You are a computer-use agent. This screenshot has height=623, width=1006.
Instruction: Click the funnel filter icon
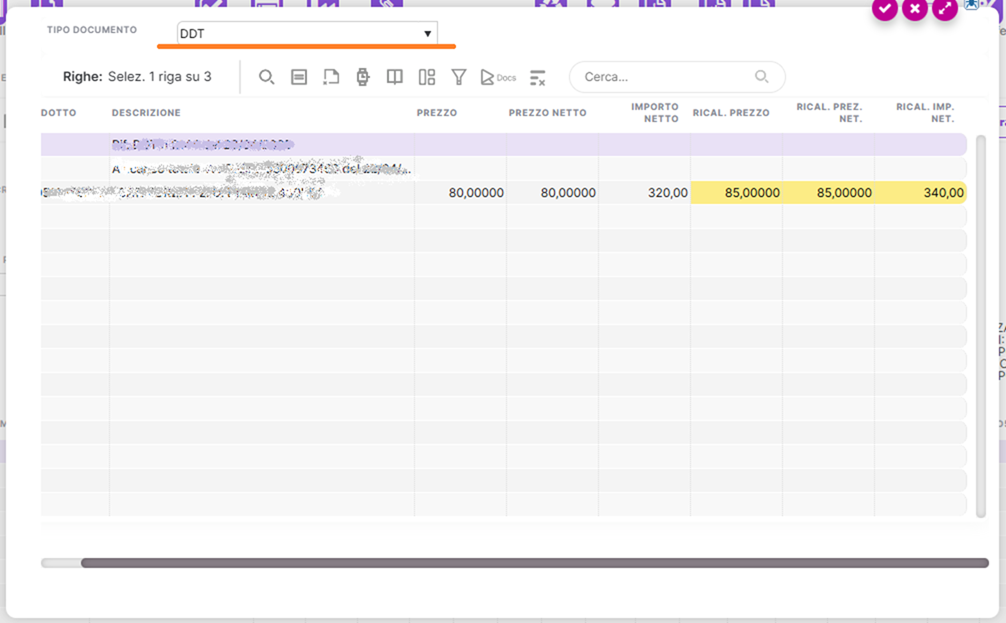(459, 77)
